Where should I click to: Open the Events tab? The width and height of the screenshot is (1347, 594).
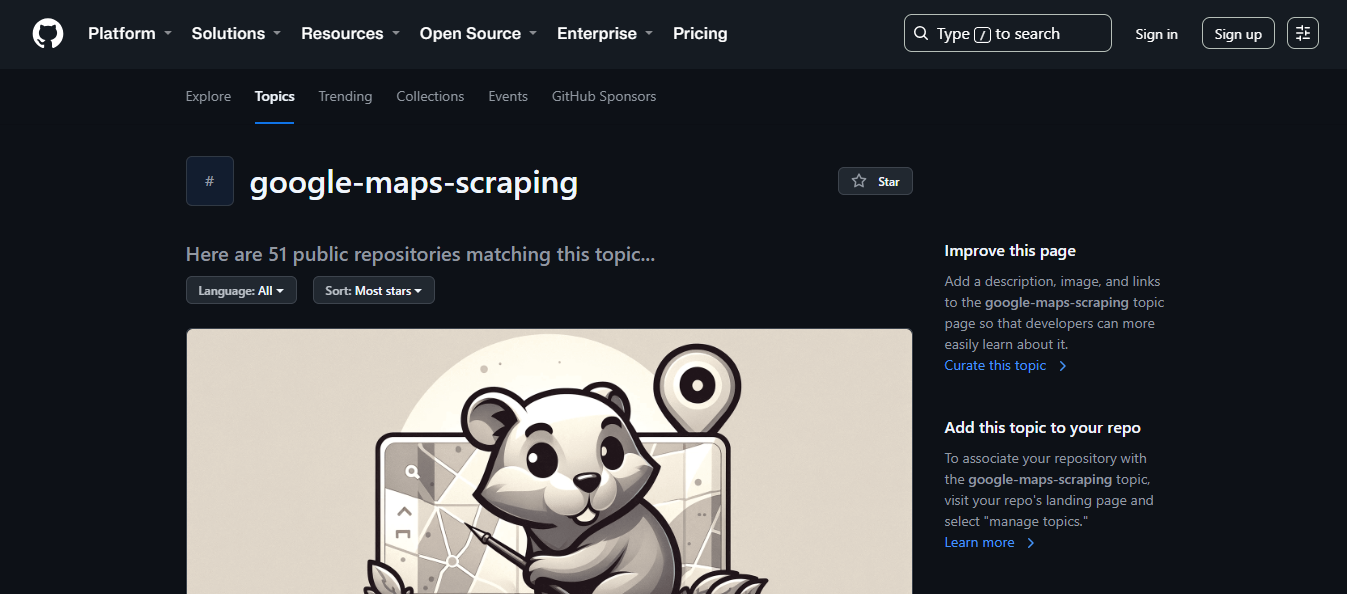pyautogui.click(x=508, y=96)
